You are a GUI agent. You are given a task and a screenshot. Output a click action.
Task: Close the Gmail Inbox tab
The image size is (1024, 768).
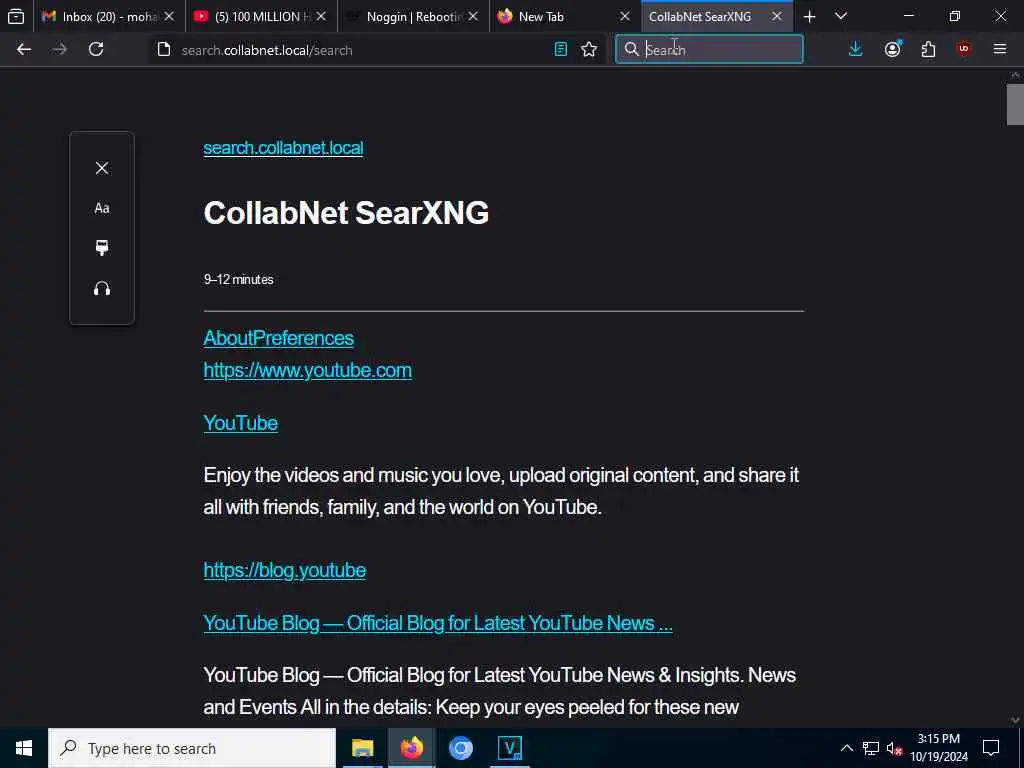(x=169, y=16)
